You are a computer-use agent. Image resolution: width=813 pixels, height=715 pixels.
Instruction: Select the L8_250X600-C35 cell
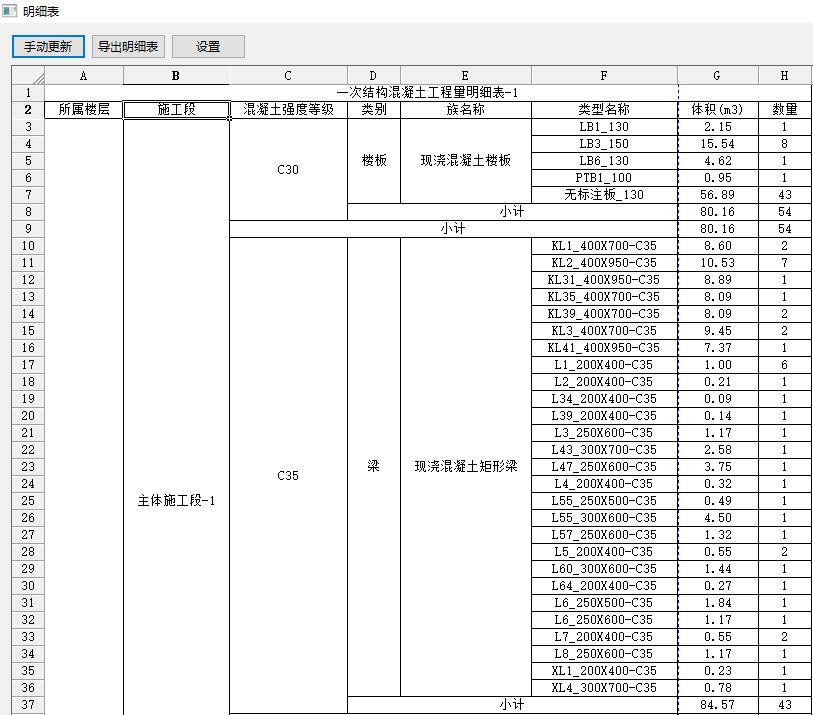(604, 654)
